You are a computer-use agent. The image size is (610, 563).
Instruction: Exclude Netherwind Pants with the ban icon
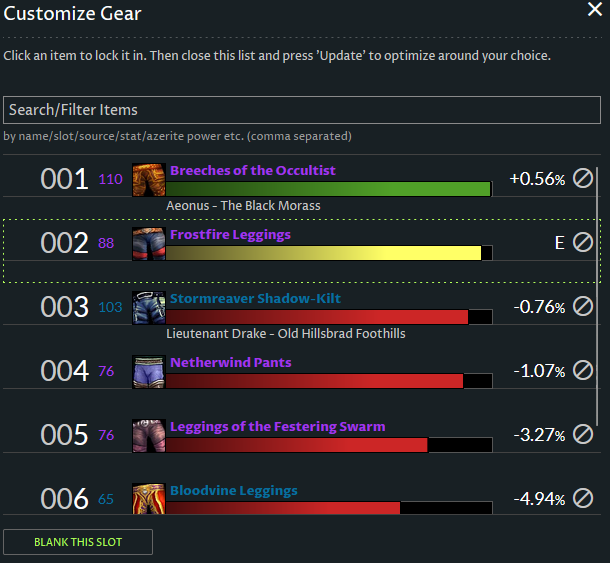tap(582, 371)
